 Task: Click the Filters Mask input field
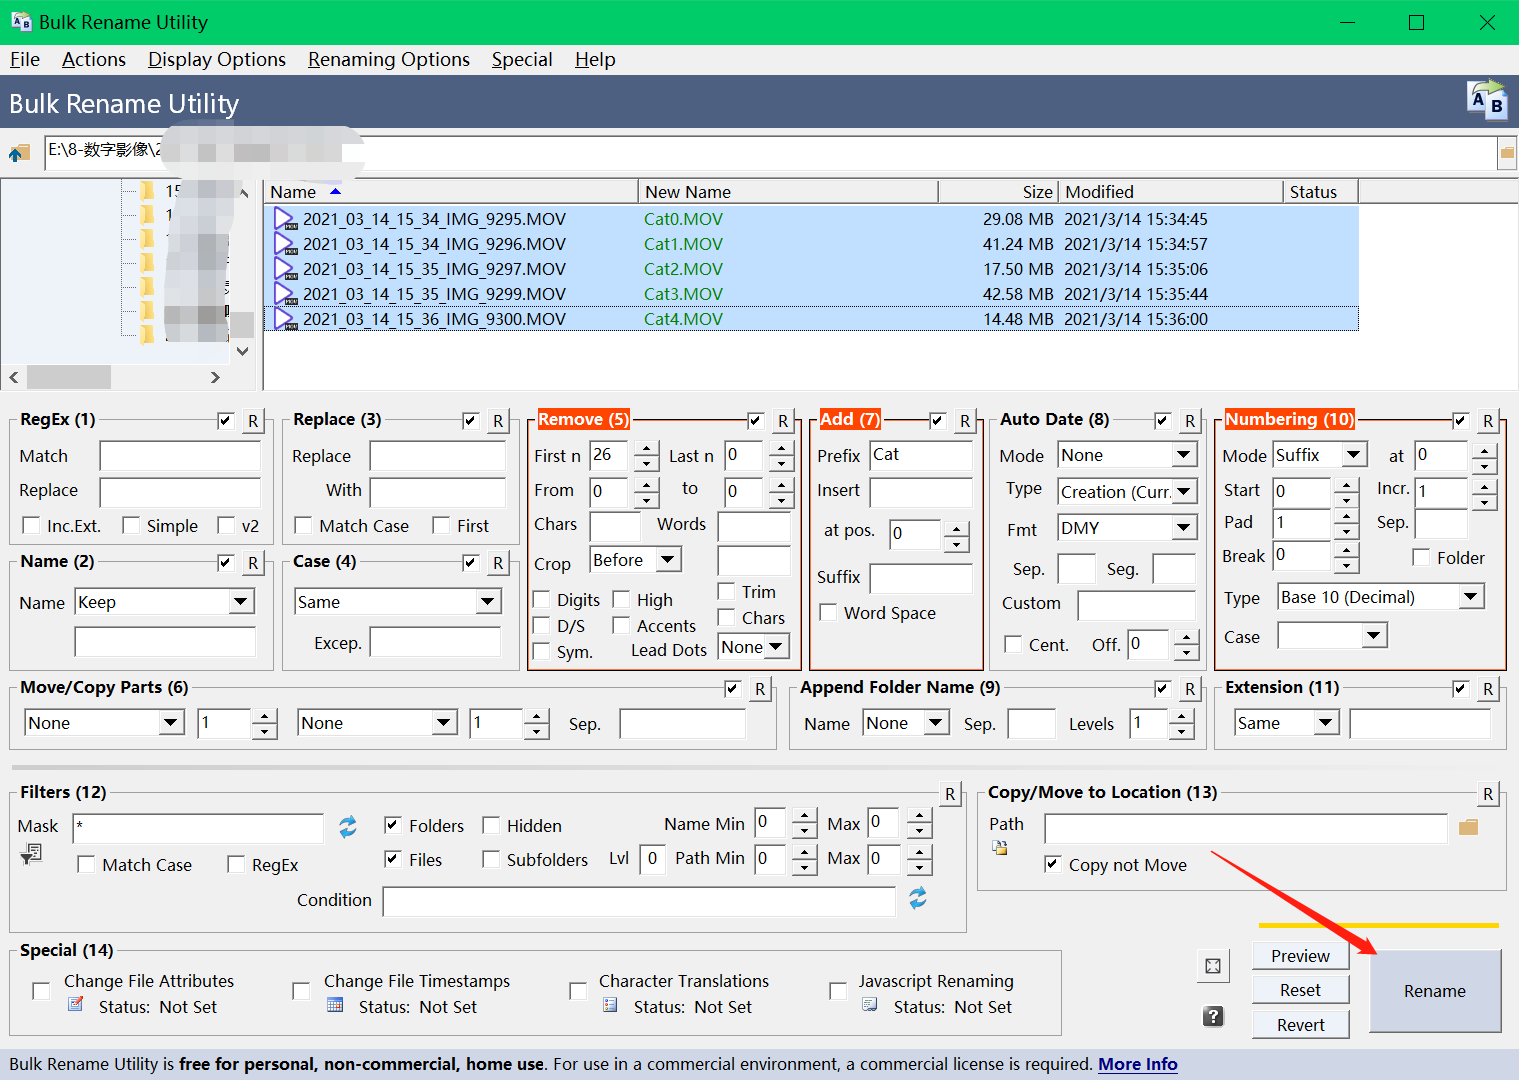[x=198, y=827]
